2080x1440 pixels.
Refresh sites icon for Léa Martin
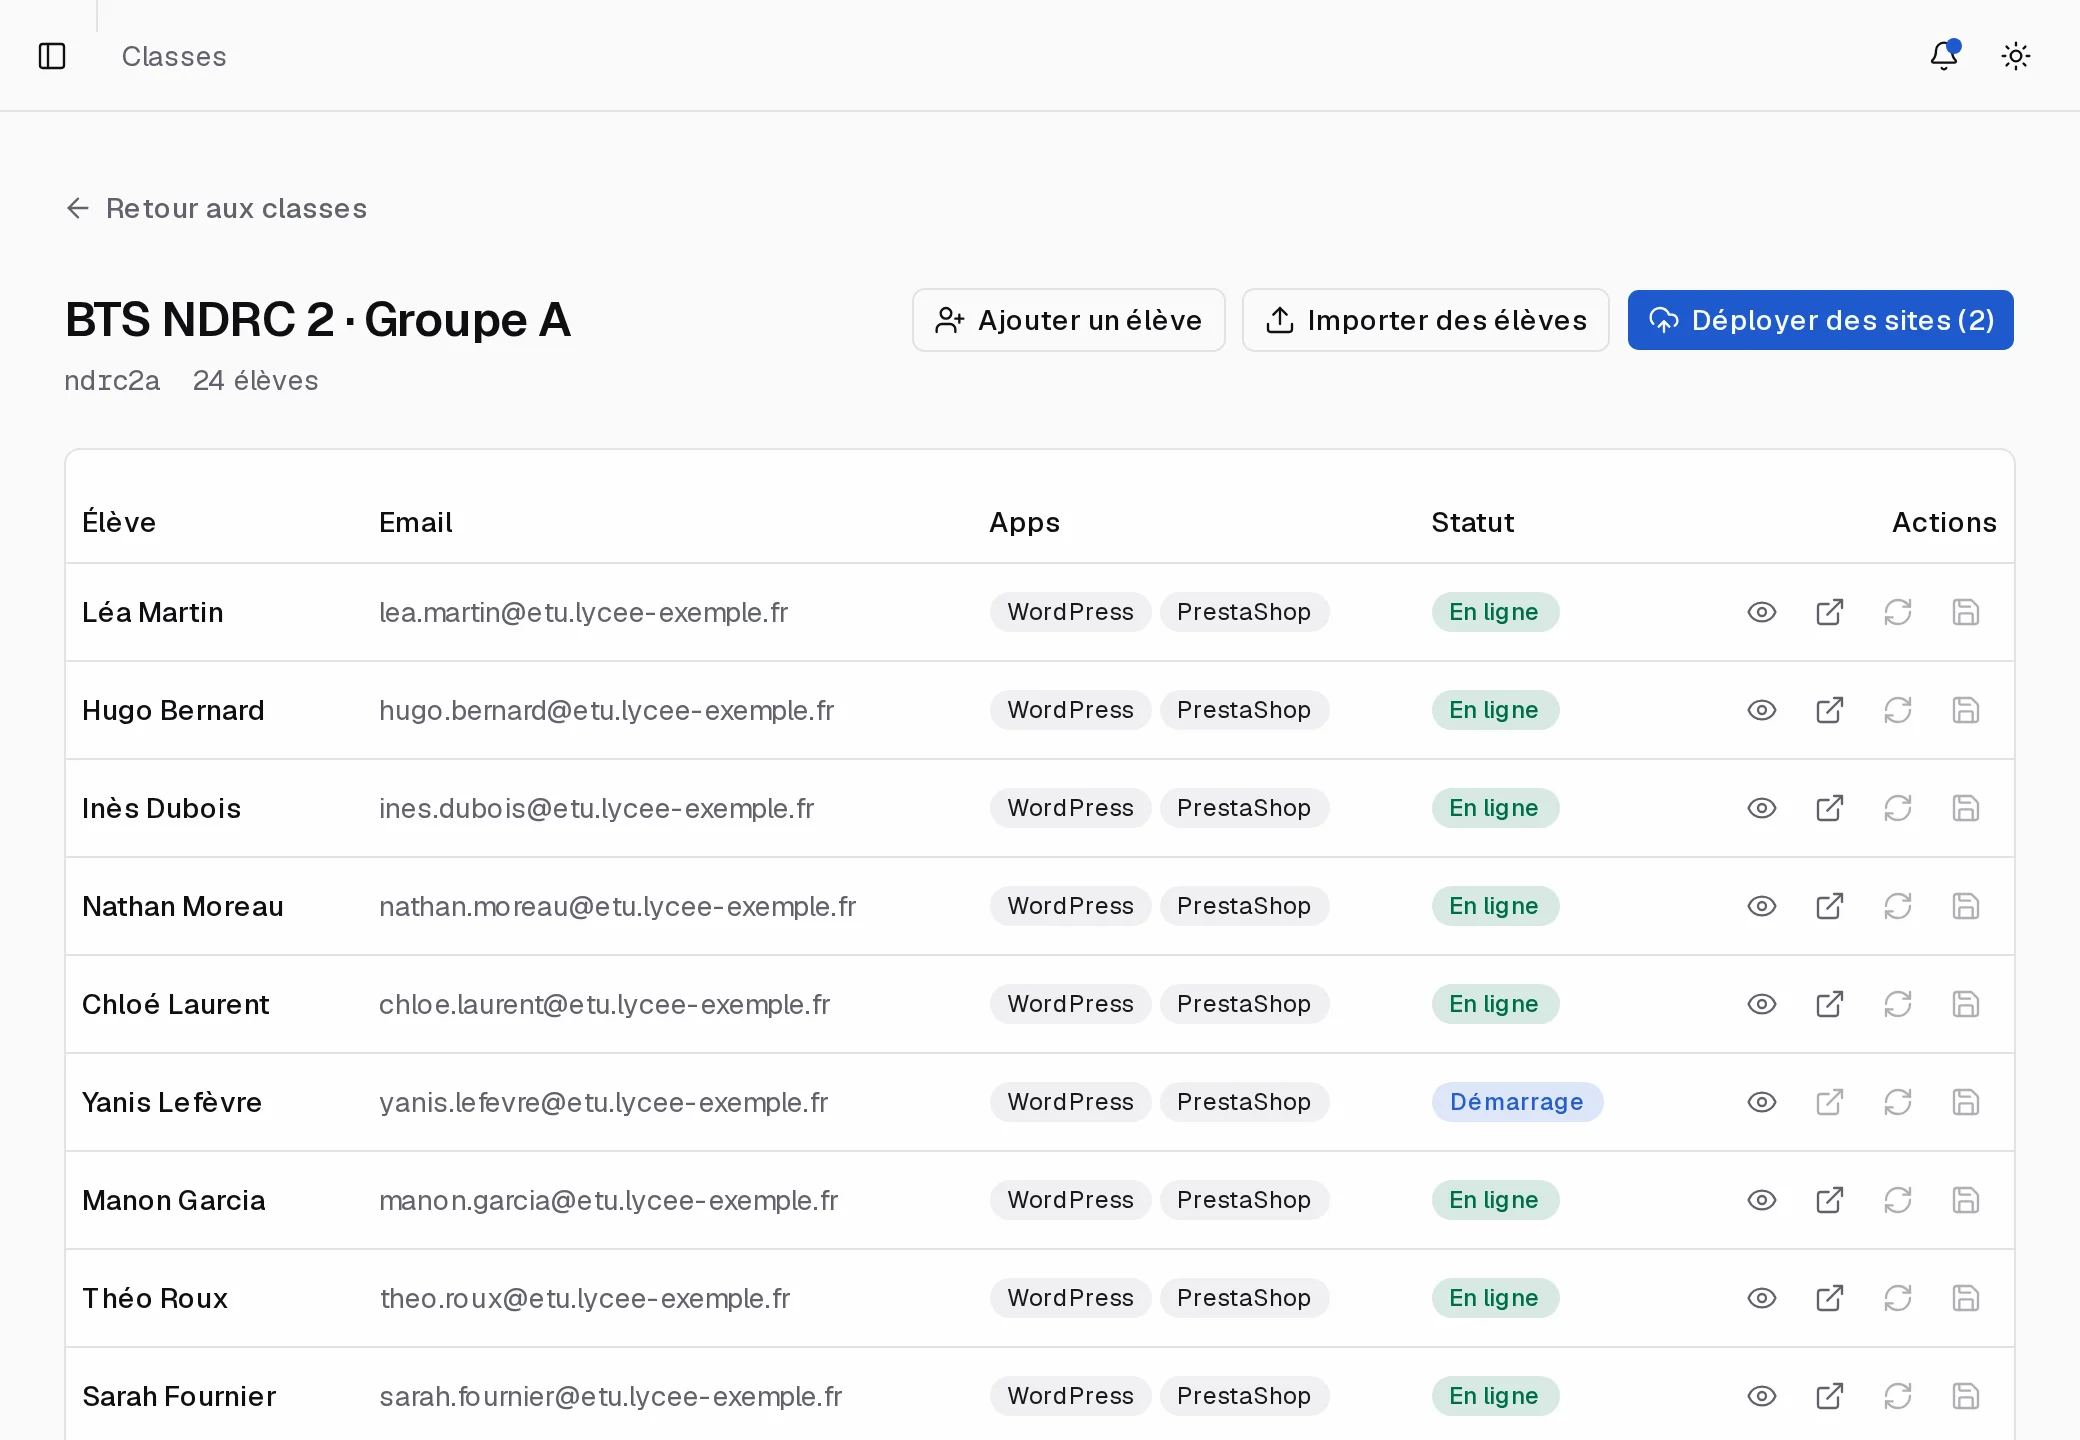(1898, 612)
